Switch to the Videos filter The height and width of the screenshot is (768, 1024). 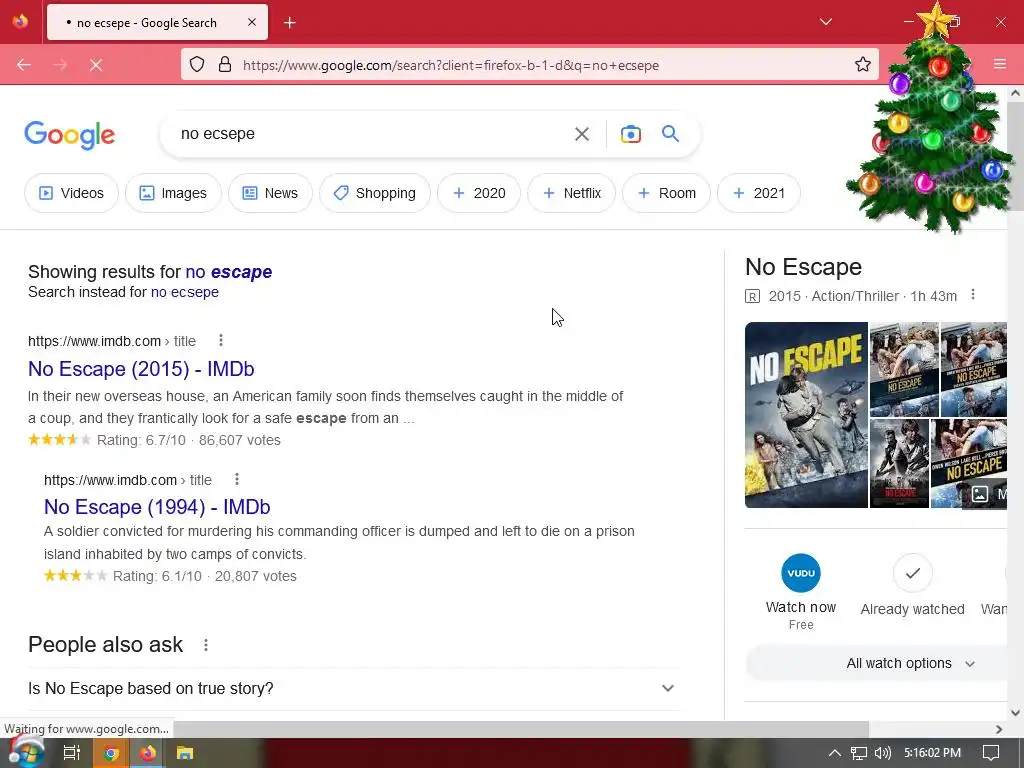[71, 193]
